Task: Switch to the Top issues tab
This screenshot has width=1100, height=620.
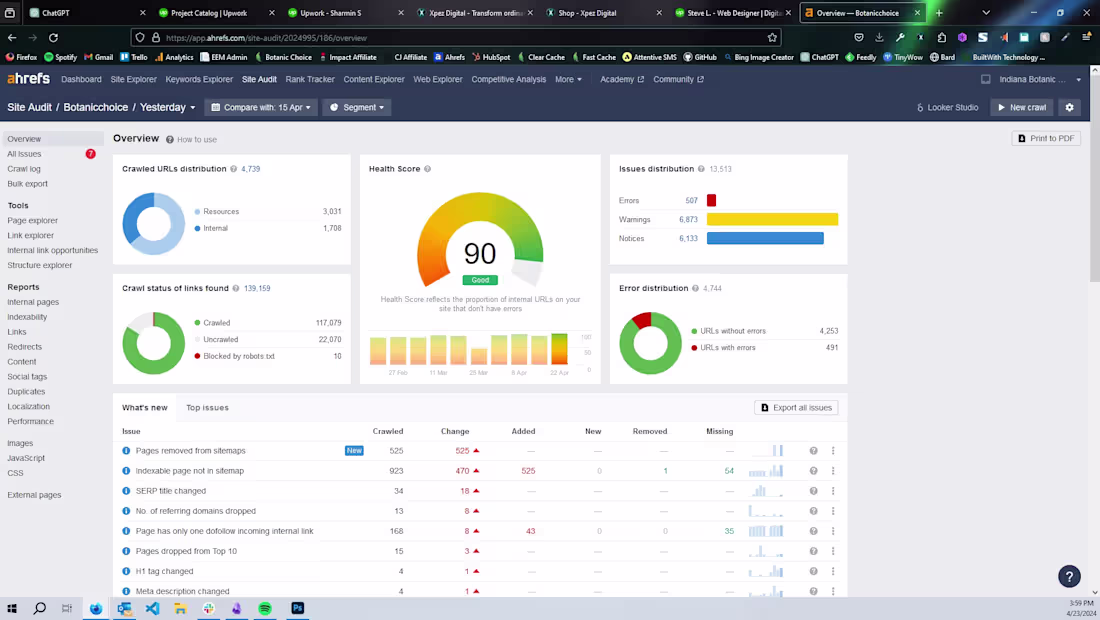Action: [x=207, y=407]
